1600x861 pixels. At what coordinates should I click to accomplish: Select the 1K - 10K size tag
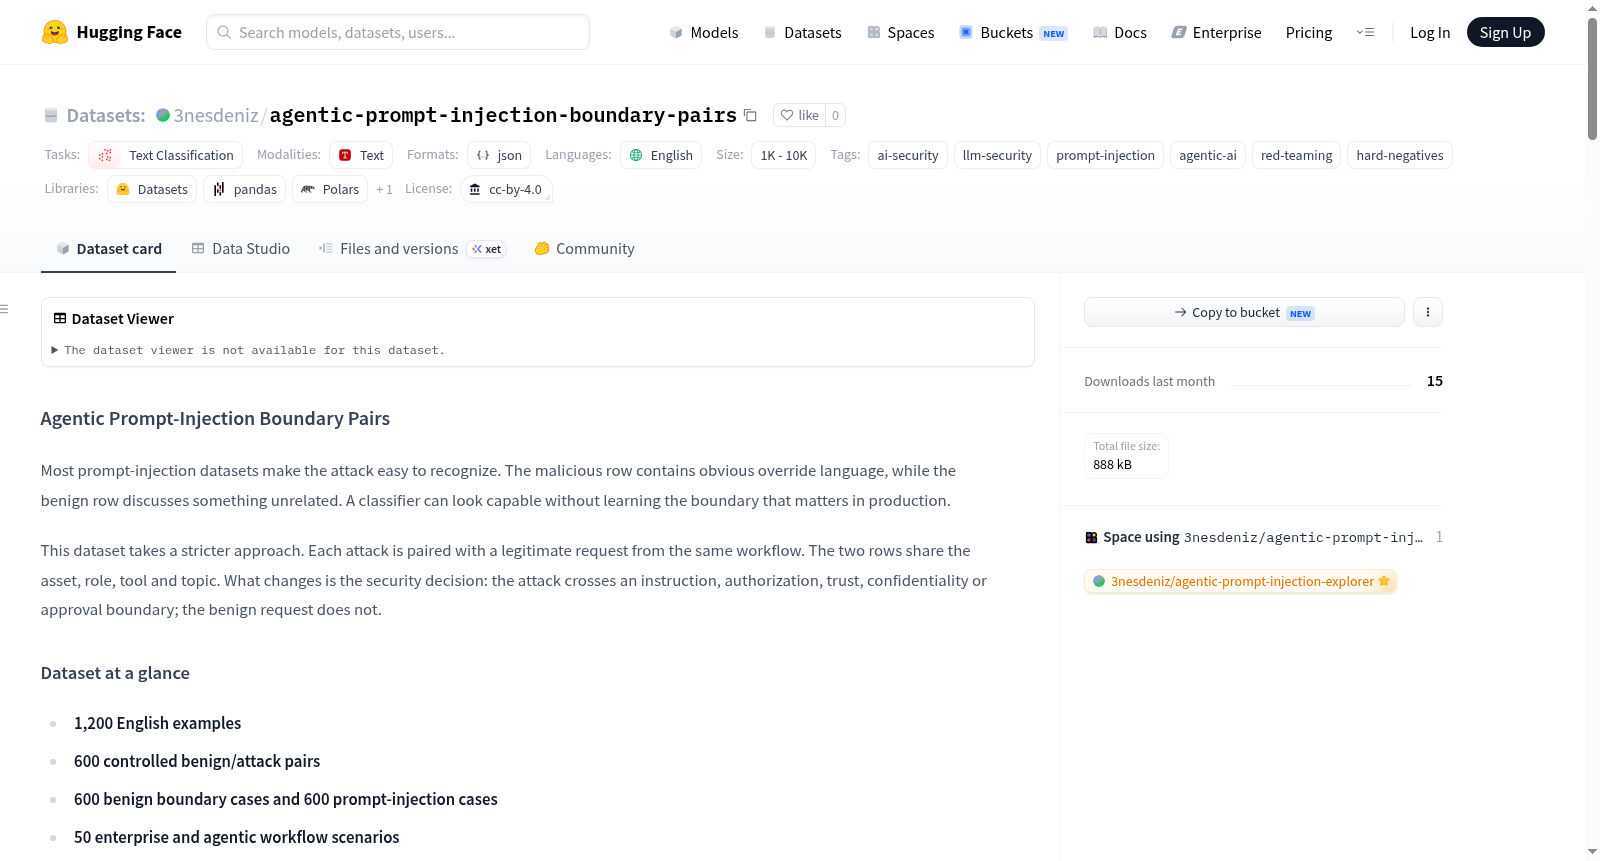[784, 155]
